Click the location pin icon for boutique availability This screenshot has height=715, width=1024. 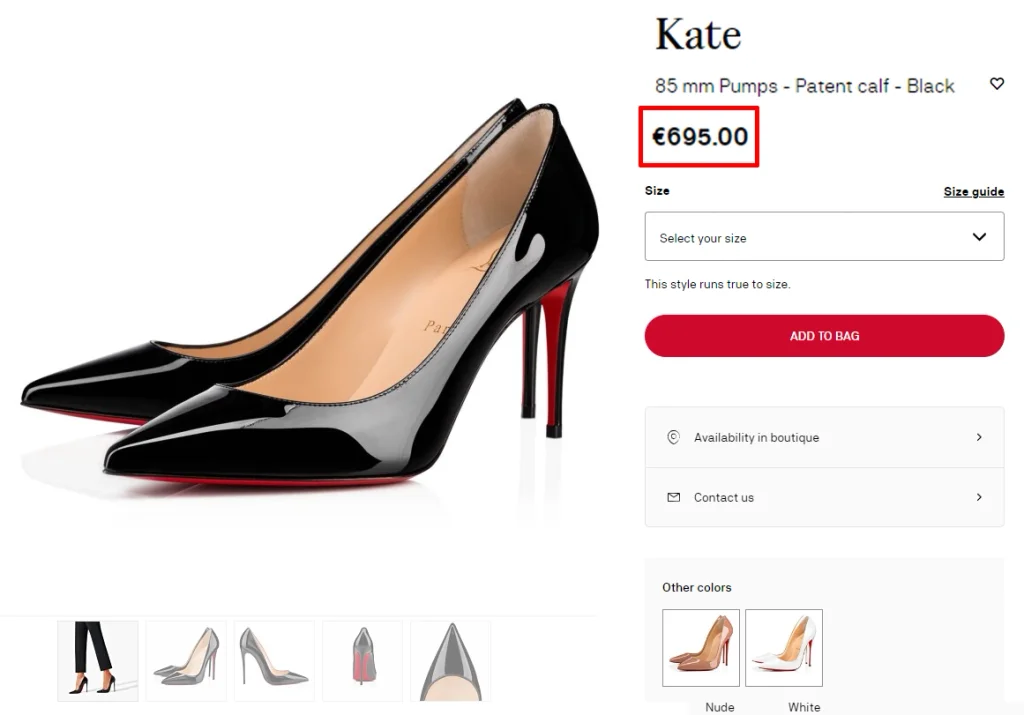coord(673,437)
